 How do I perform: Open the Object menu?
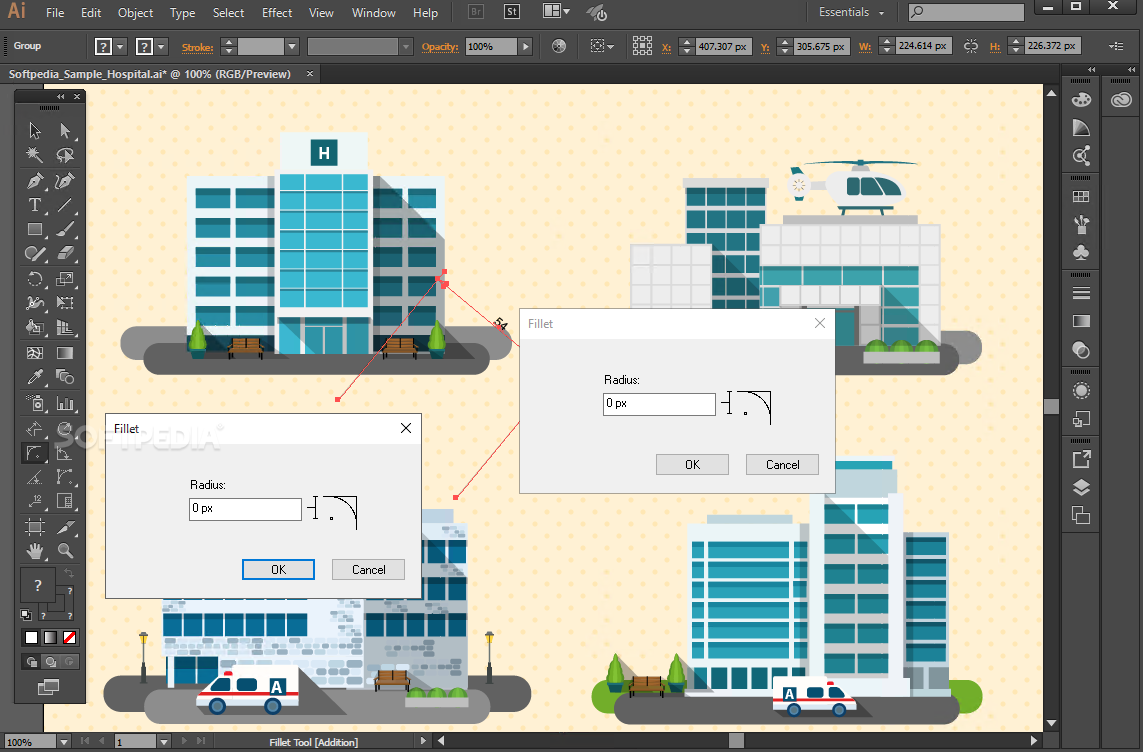pyautogui.click(x=136, y=12)
